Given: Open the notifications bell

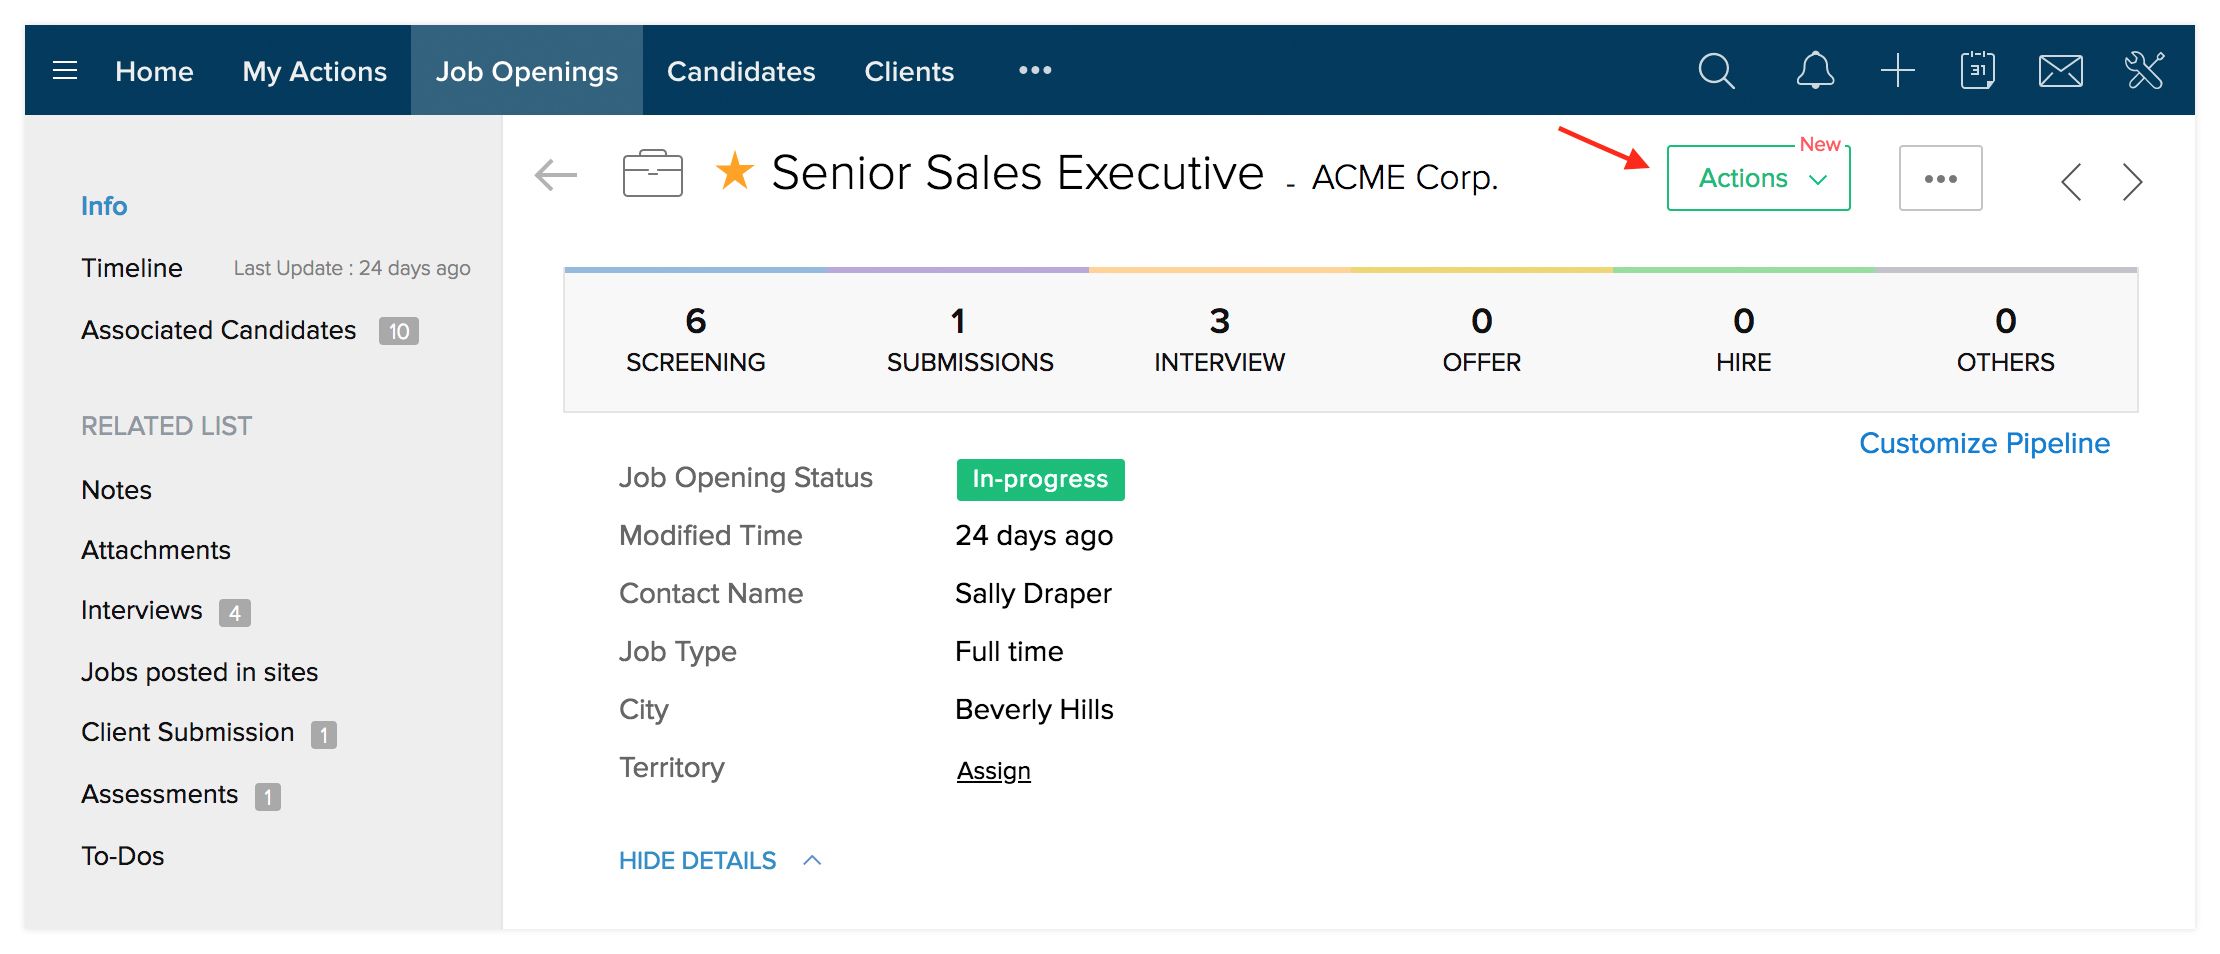Looking at the screenshot, I should [1815, 71].
